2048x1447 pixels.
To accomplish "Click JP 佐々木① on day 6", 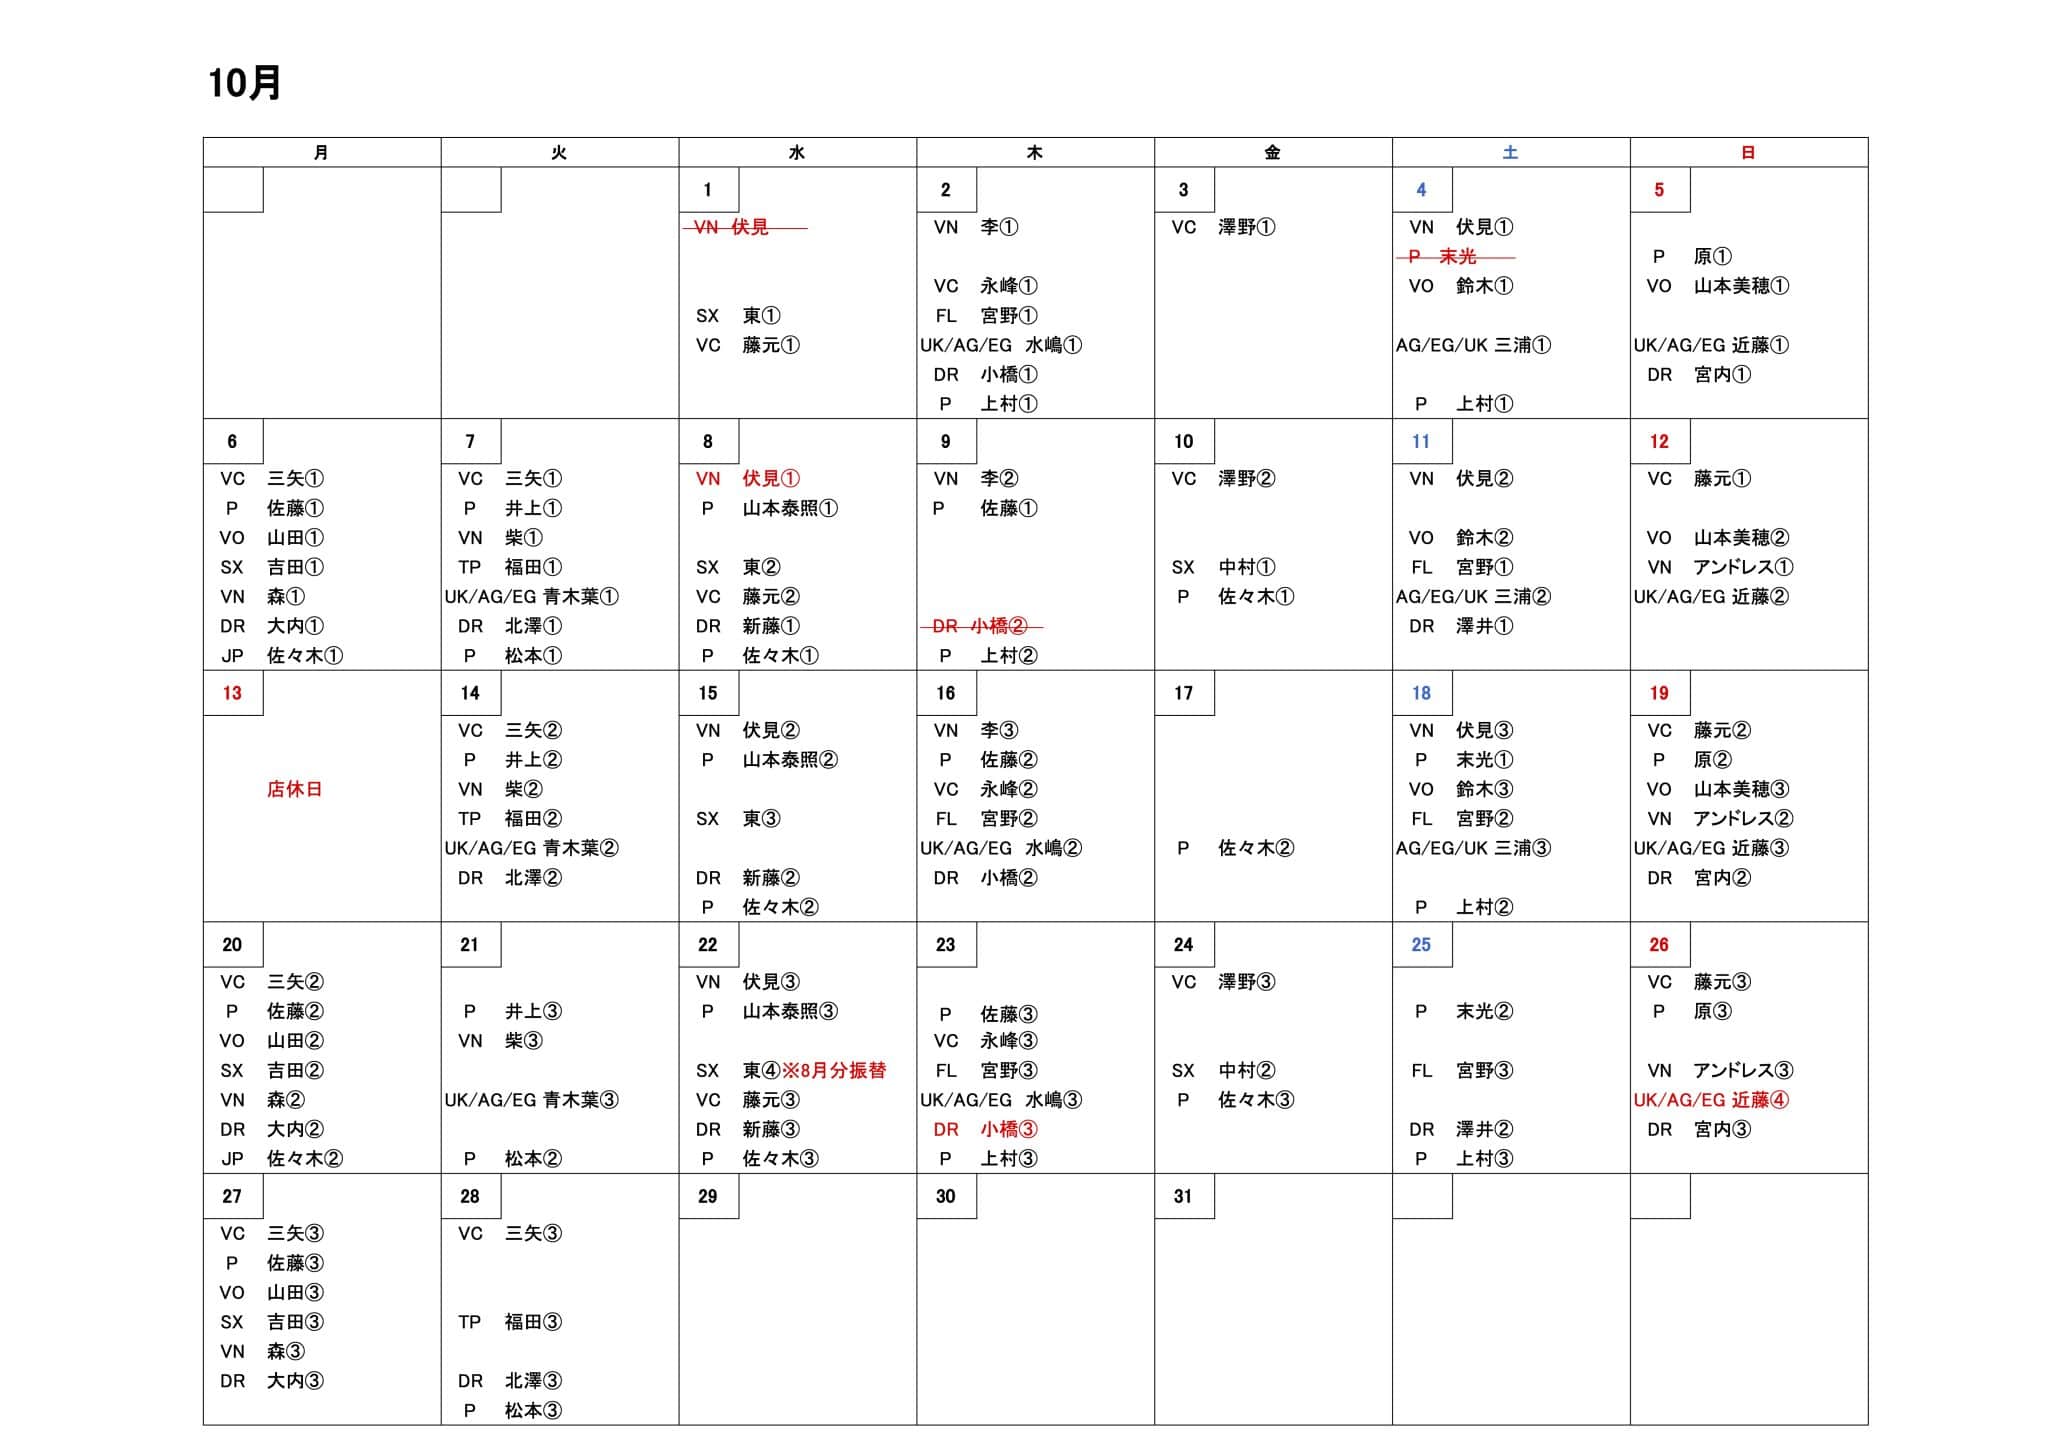I will click(281, 656).
